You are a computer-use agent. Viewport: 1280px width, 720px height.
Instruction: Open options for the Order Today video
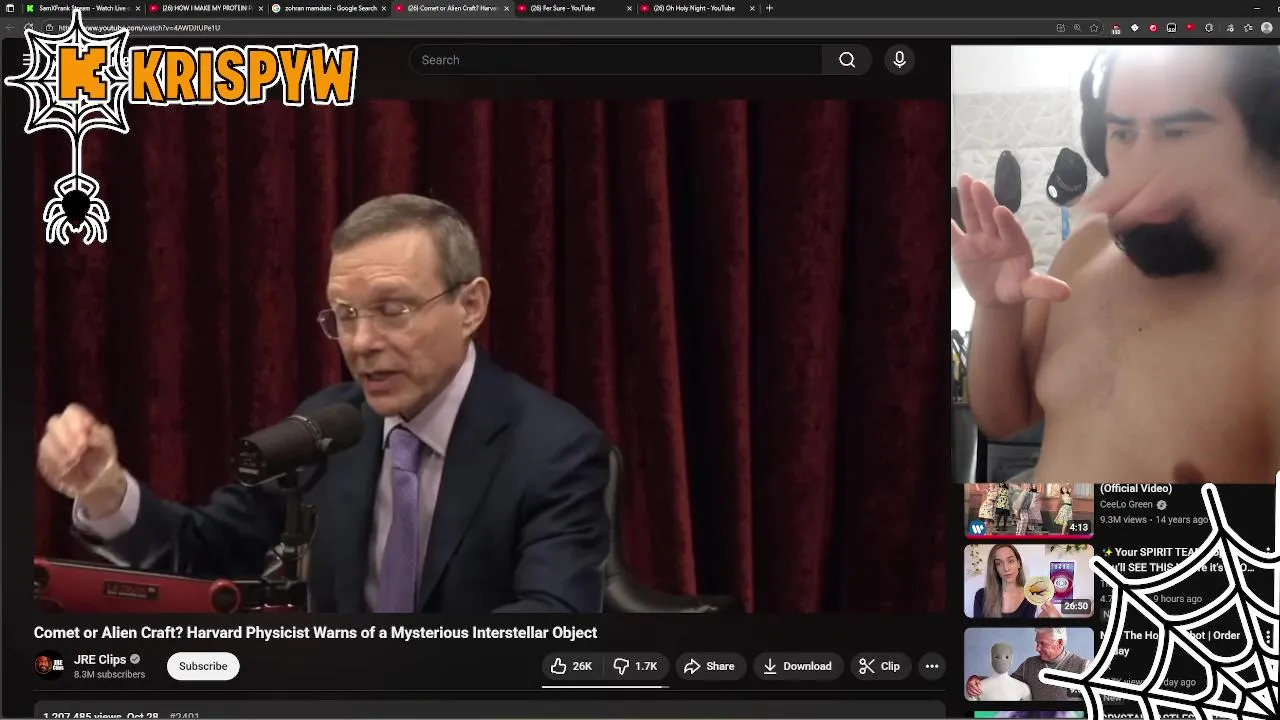1268,636
